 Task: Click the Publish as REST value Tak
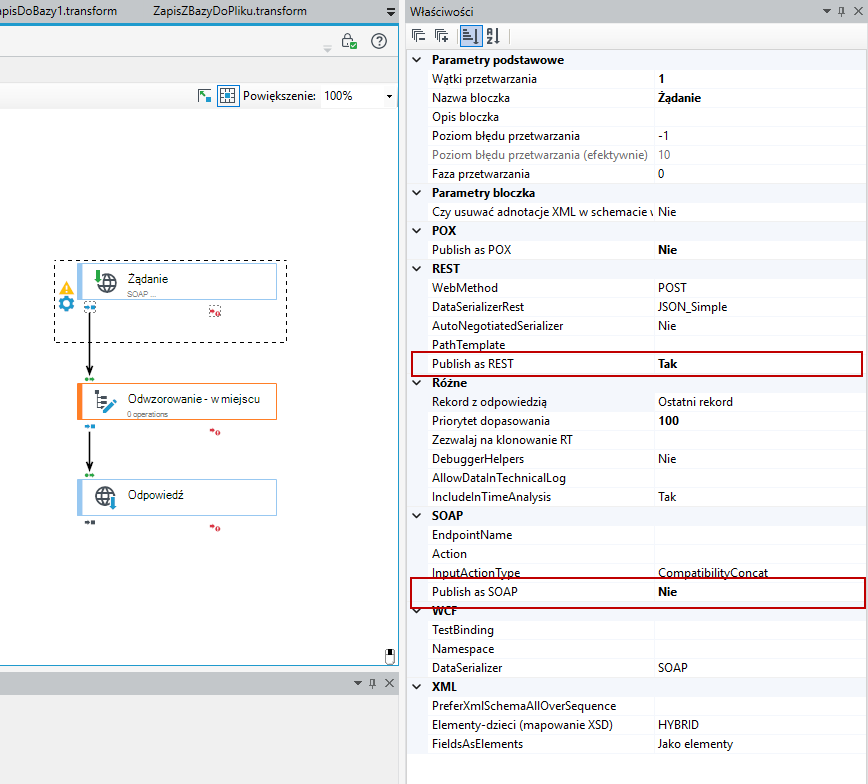tap(667, 364)
